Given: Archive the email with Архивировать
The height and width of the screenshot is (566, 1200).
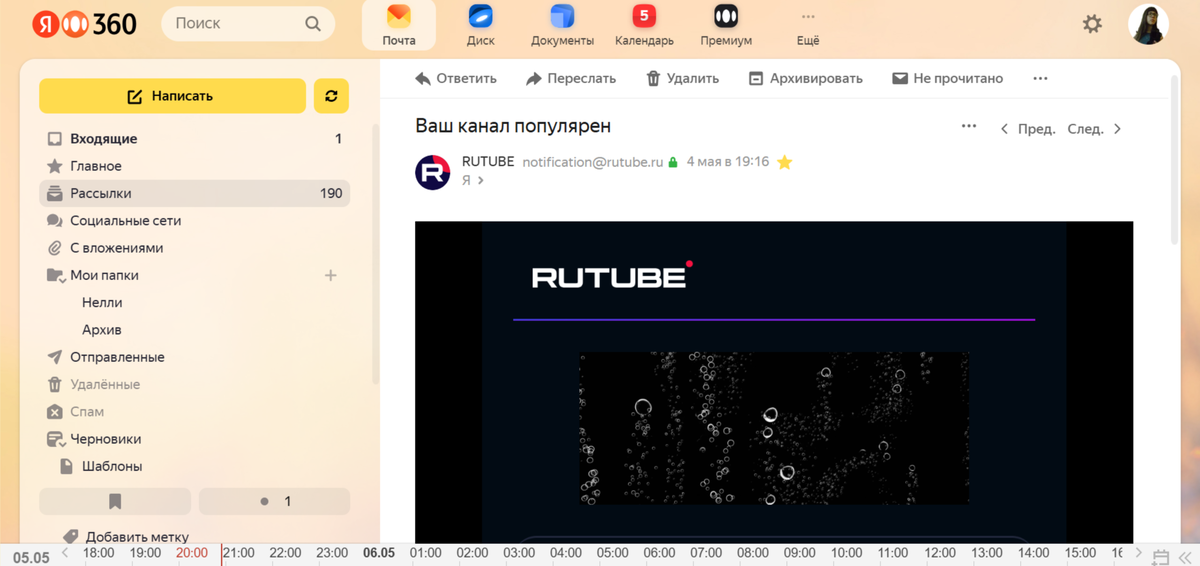Looking at the screenshot, I should (x=806, y=78).
